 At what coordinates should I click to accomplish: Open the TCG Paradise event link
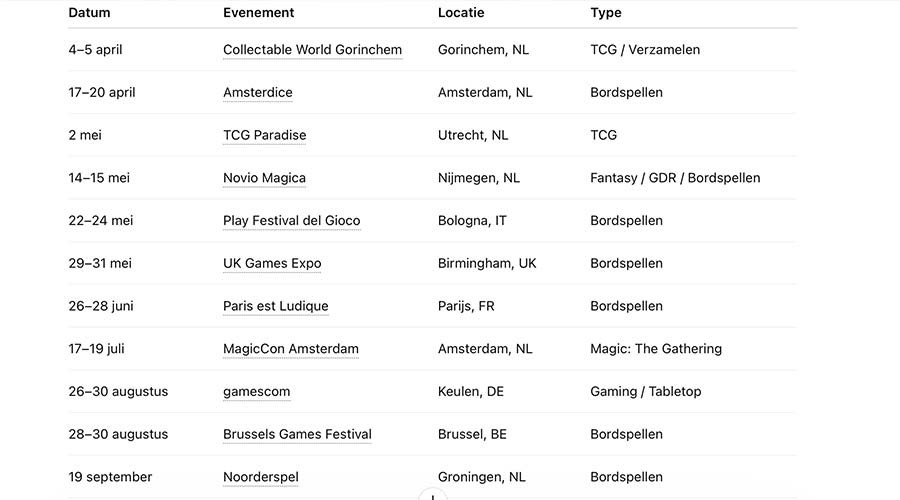(x=264, y=136)
